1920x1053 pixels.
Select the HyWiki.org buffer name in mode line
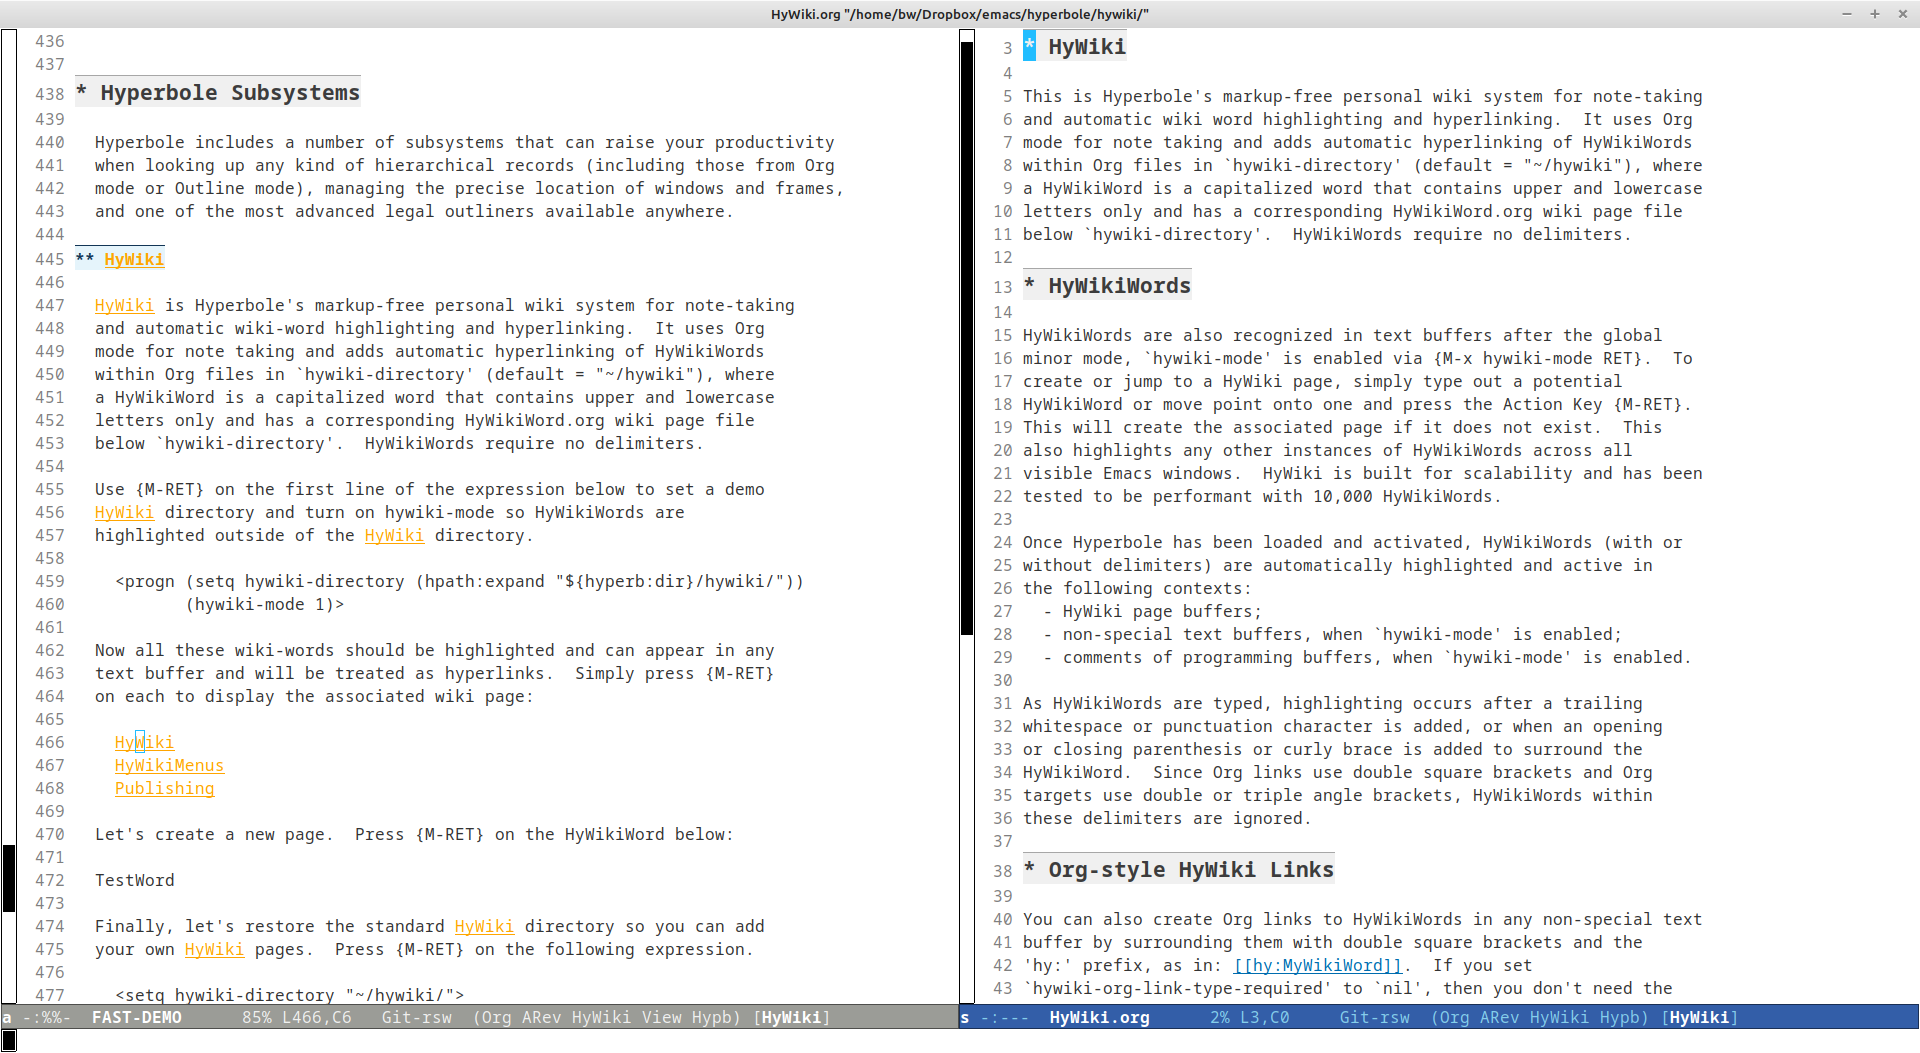coord(1098,1018)
